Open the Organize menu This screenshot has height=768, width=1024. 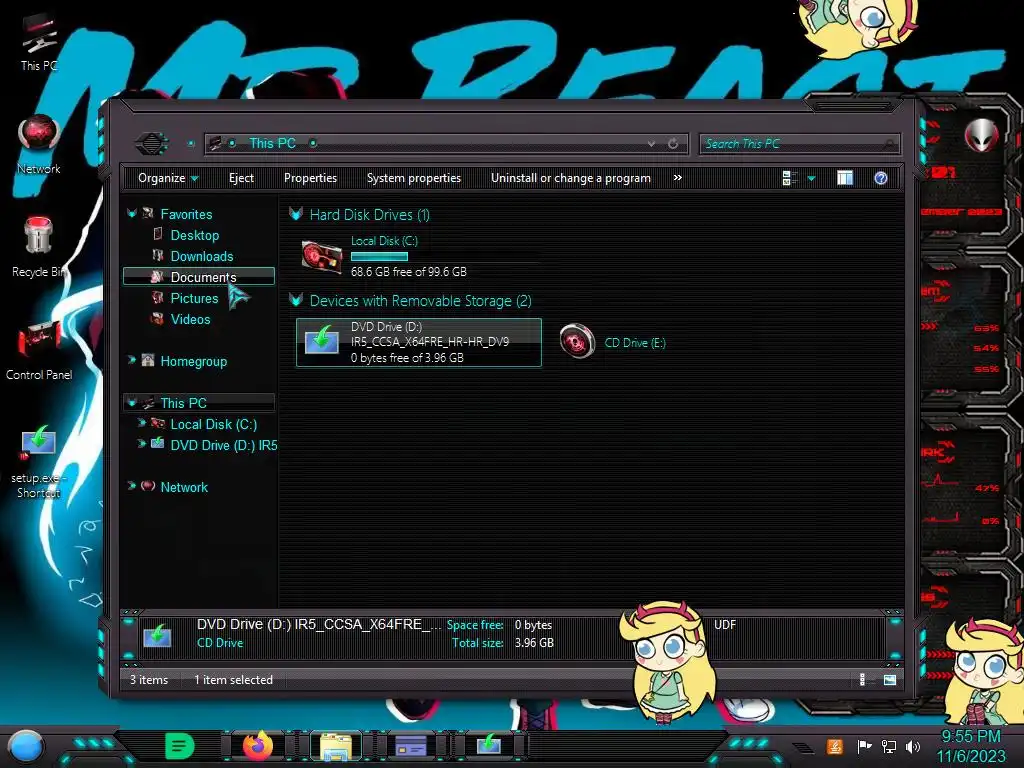(x=168, y=178)
